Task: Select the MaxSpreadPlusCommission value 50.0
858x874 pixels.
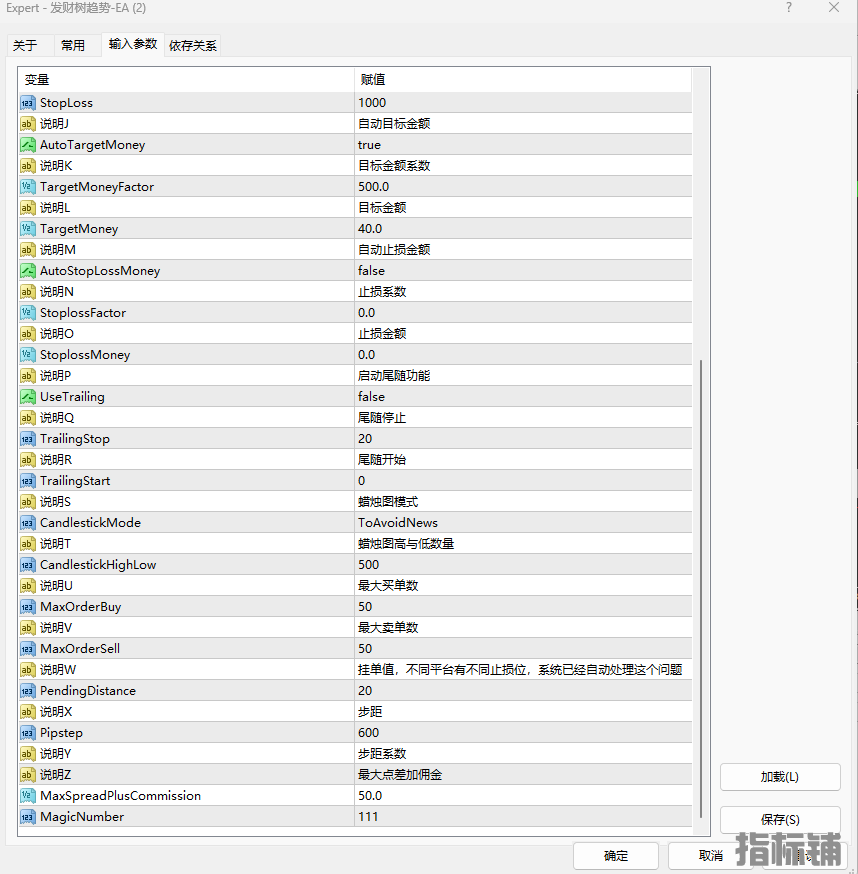Action: 523,796
